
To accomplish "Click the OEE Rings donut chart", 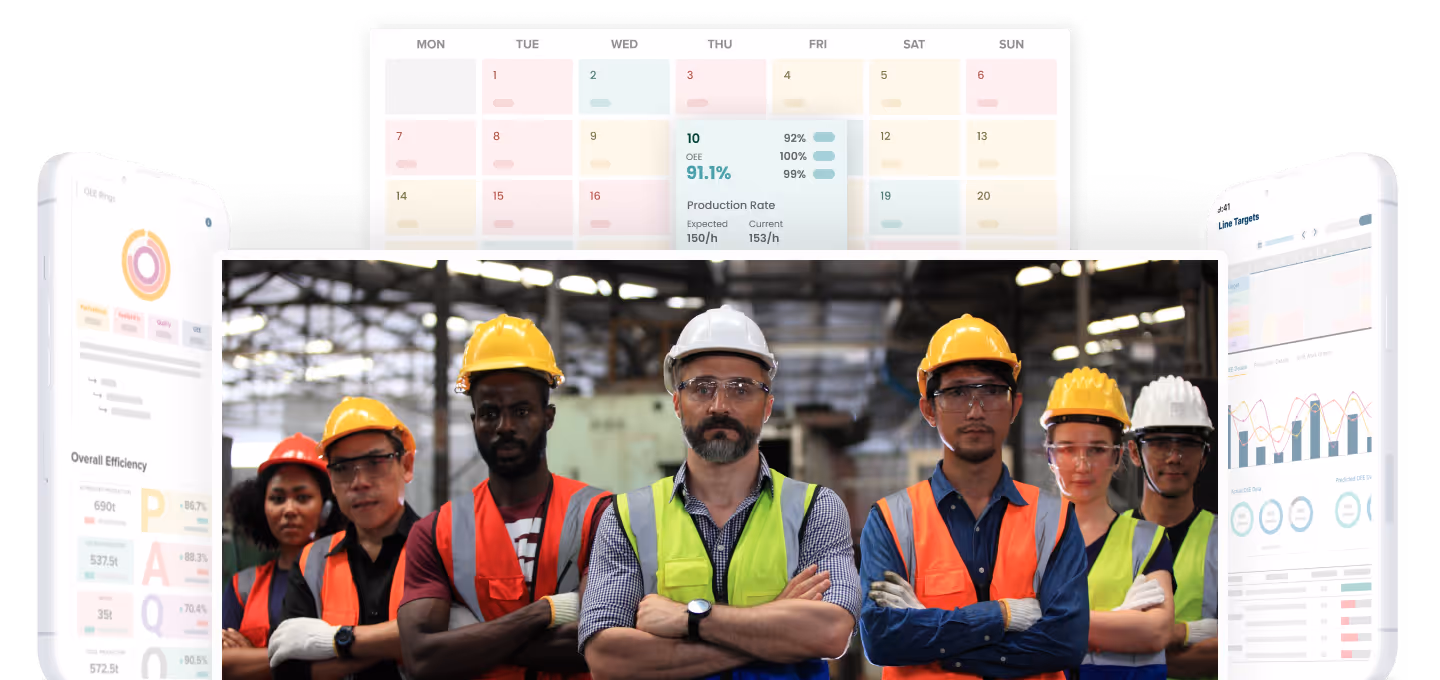I will click(x=146, y=262).
